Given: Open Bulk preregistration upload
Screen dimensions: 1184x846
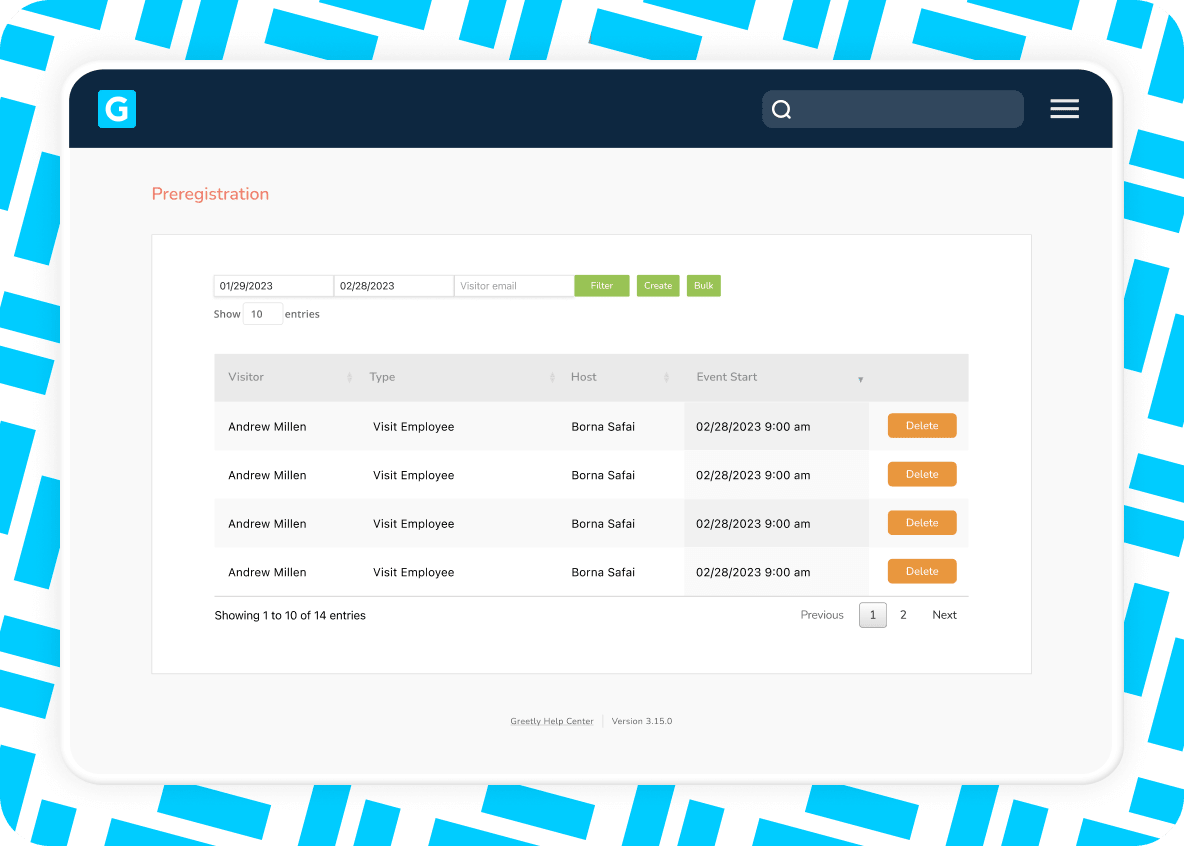Looking at the screenshot, I should (703, 286).
